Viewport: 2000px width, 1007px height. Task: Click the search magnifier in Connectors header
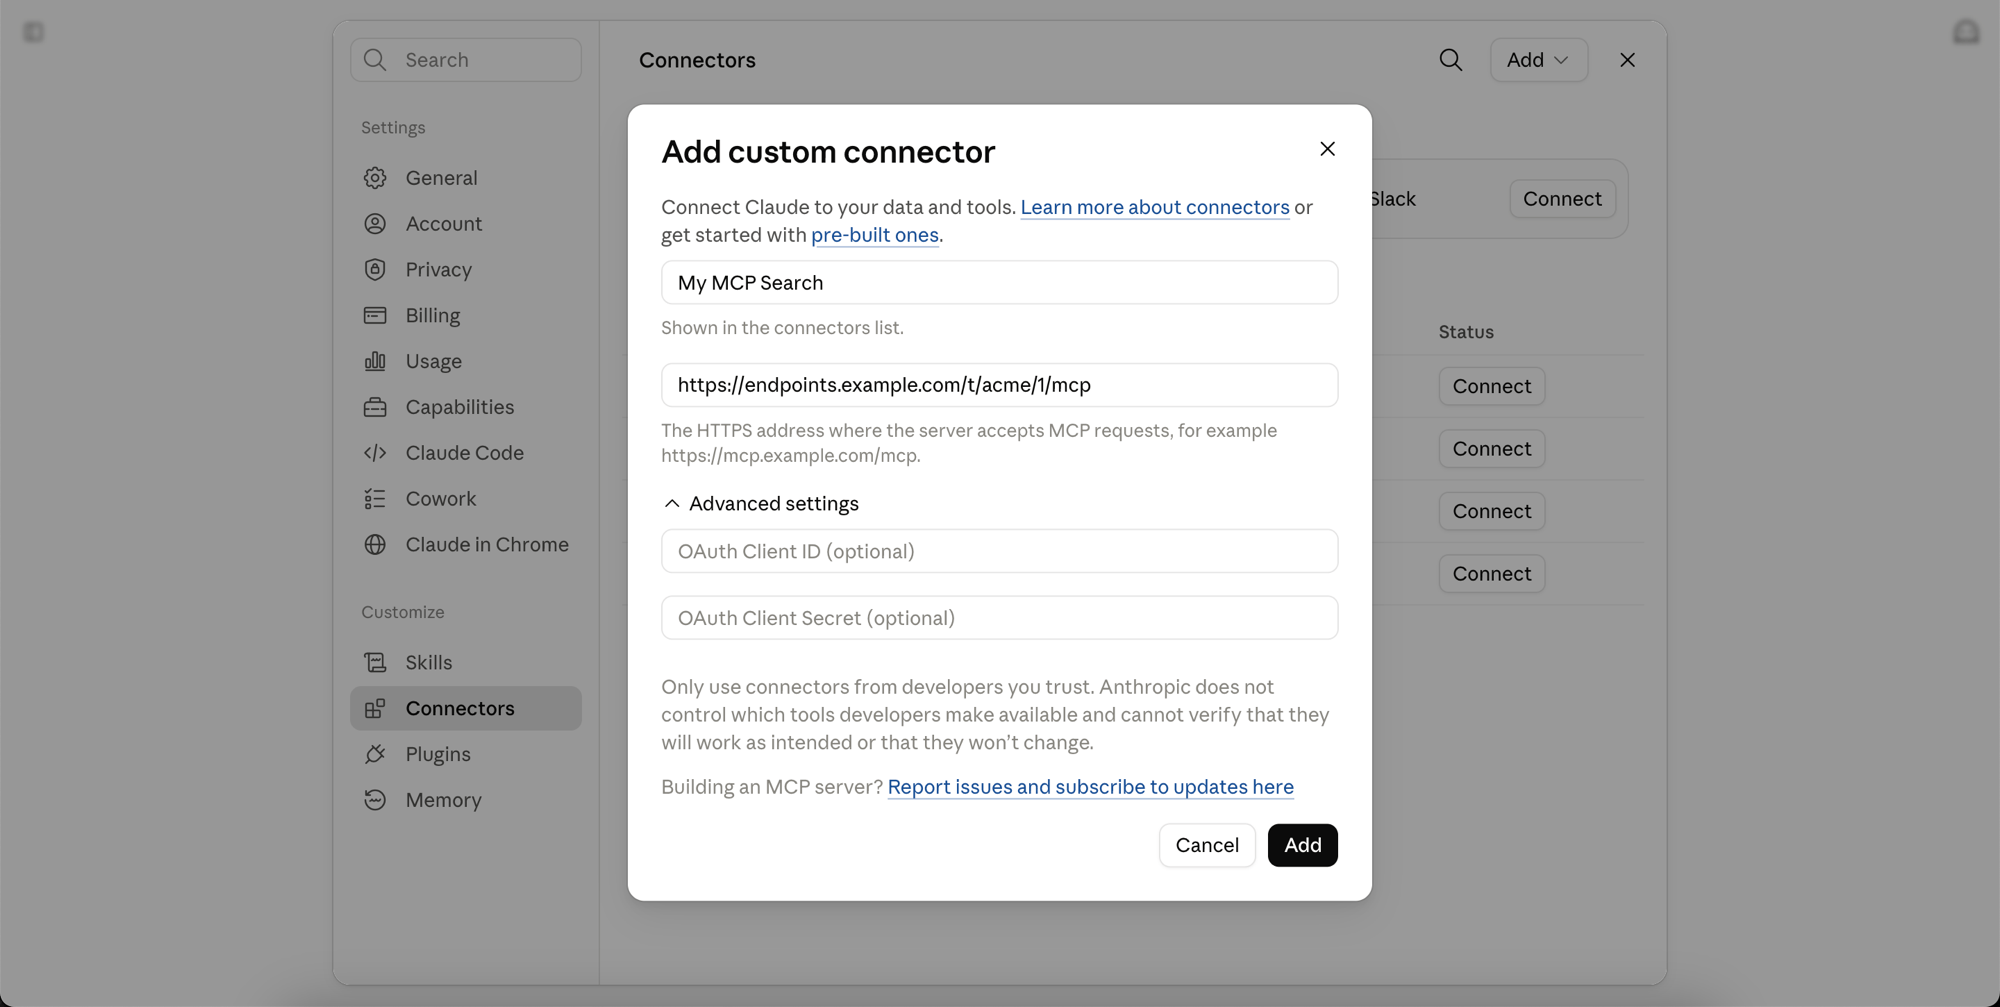tap(1451, 60)
